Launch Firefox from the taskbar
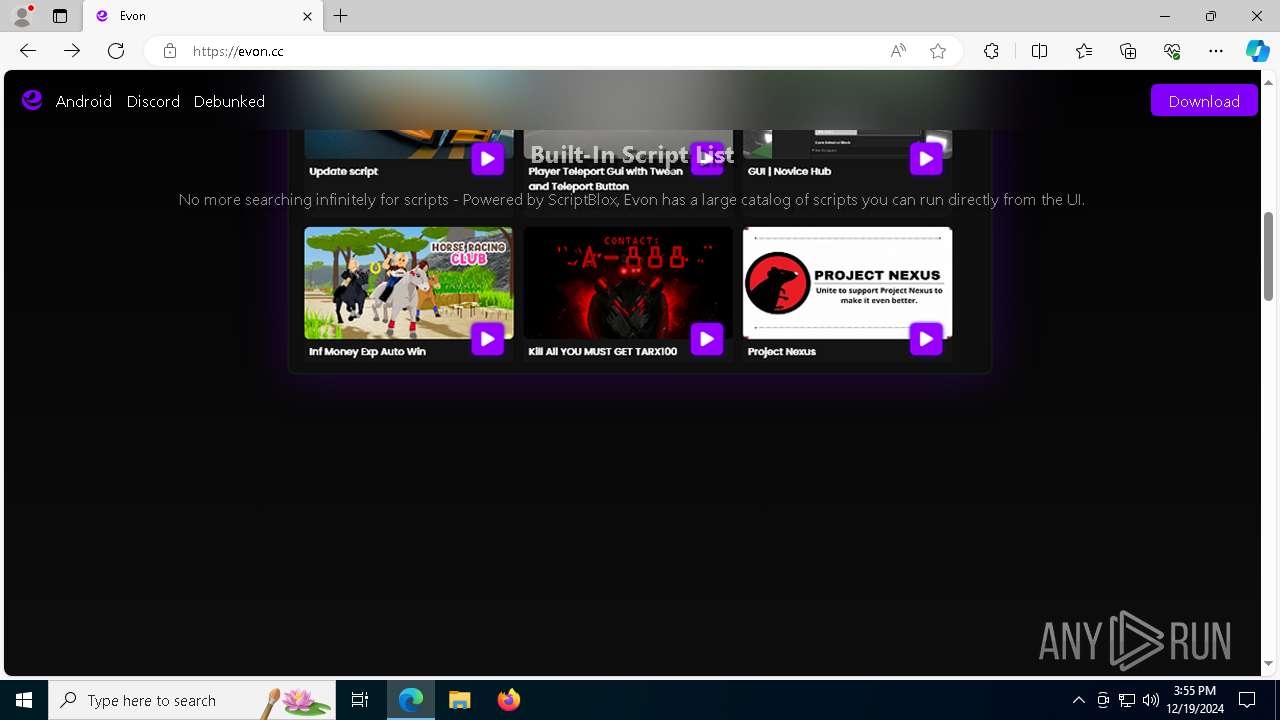 [509, 700]
